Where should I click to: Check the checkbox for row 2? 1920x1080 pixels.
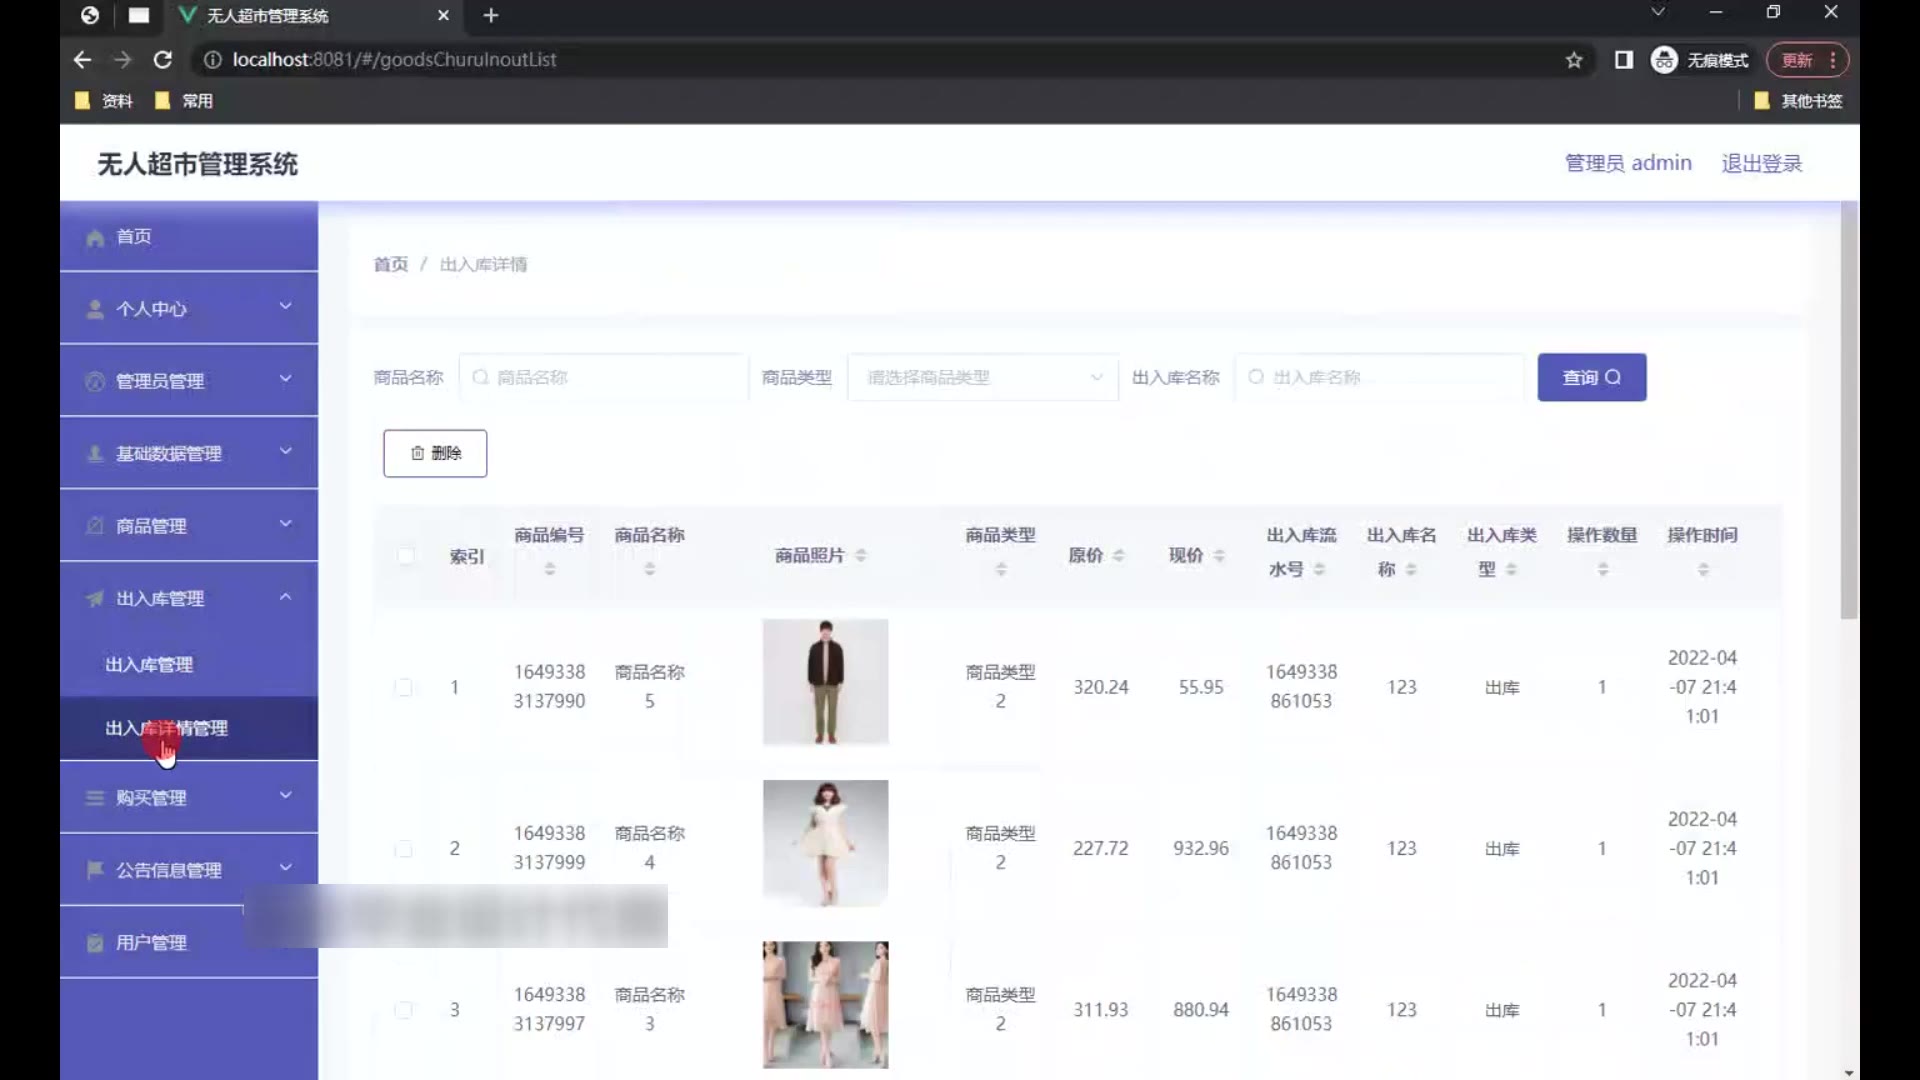point(404,849)
